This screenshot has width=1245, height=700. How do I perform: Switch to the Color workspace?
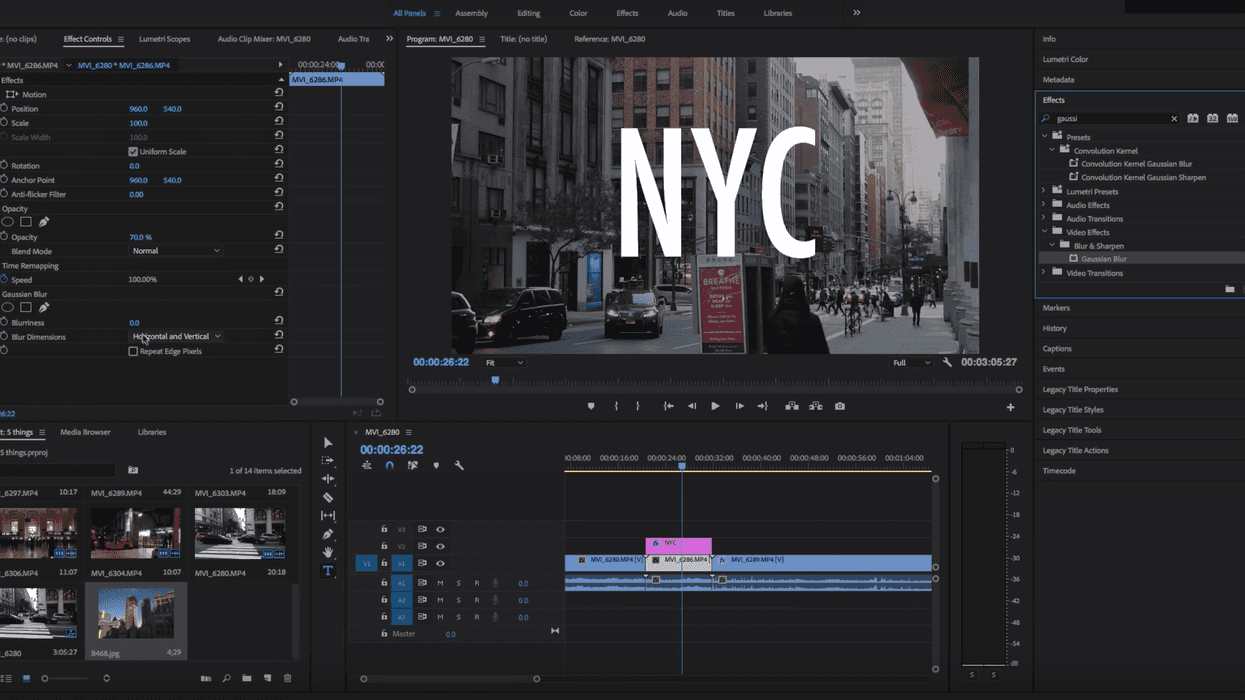click(578, 14)
